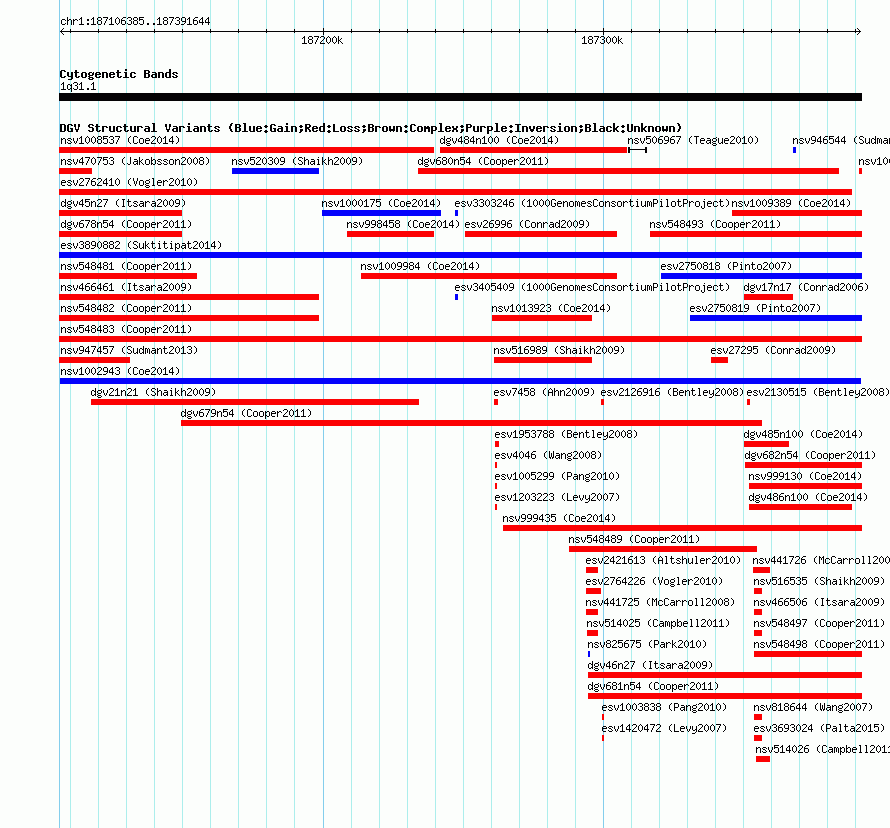Click nsv825675 (Park2010) label

click(x=646, y=644)
